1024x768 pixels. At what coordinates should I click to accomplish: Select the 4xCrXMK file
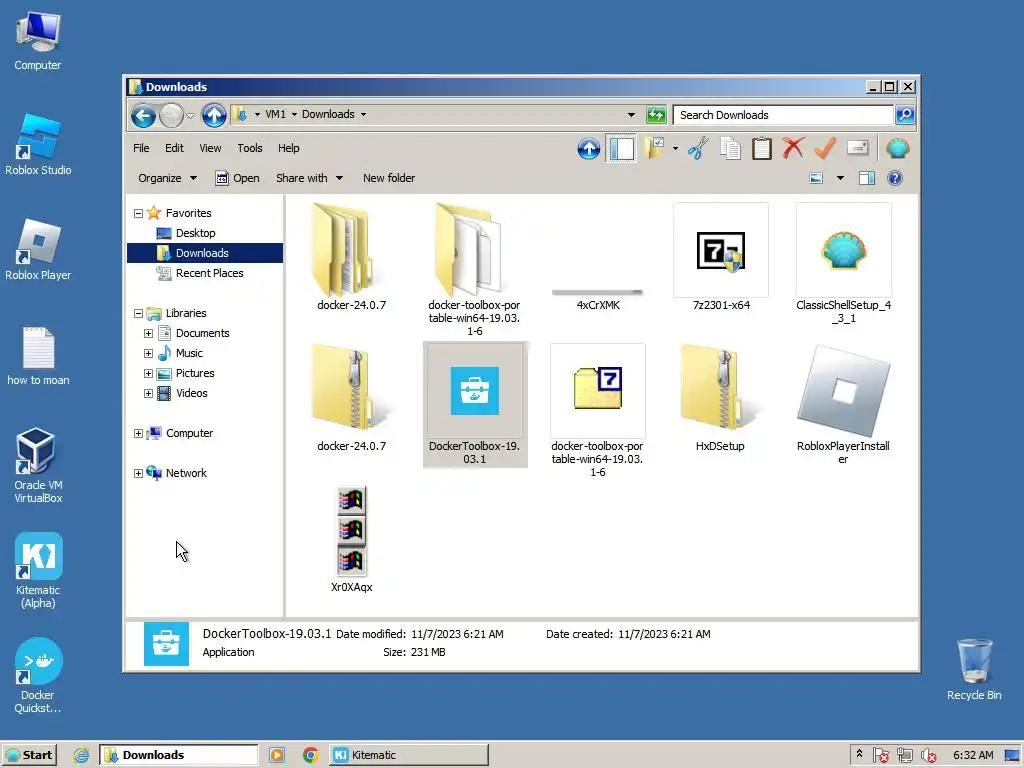598,298
